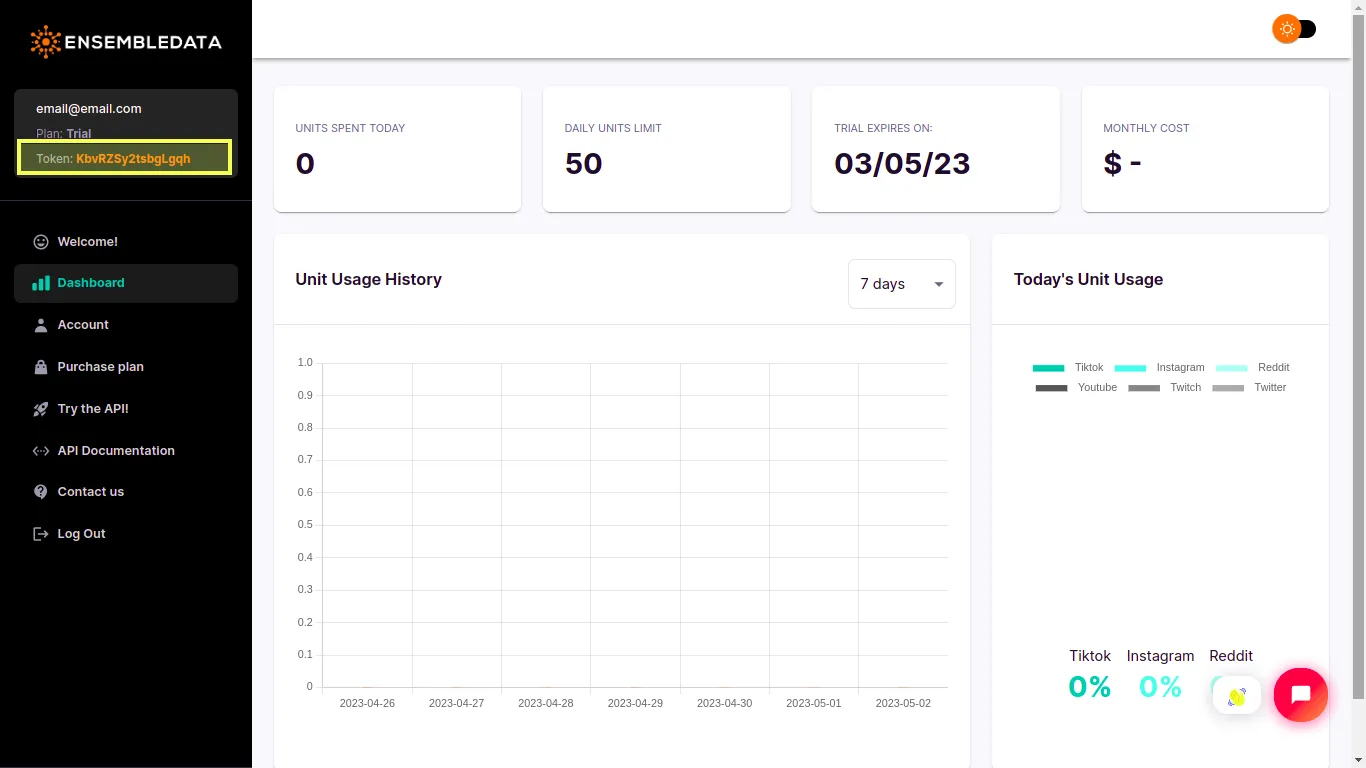
Task: Open the red chat bubble widget
Action: click(1300, 694)
